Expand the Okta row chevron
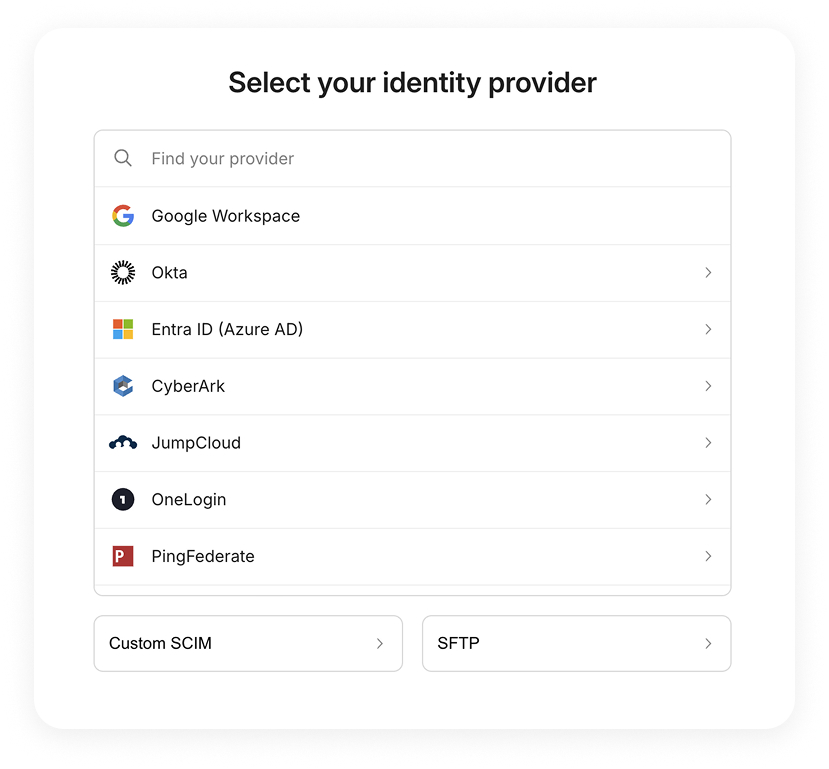Screen dimensions: 829x769 tap(708, 273)
